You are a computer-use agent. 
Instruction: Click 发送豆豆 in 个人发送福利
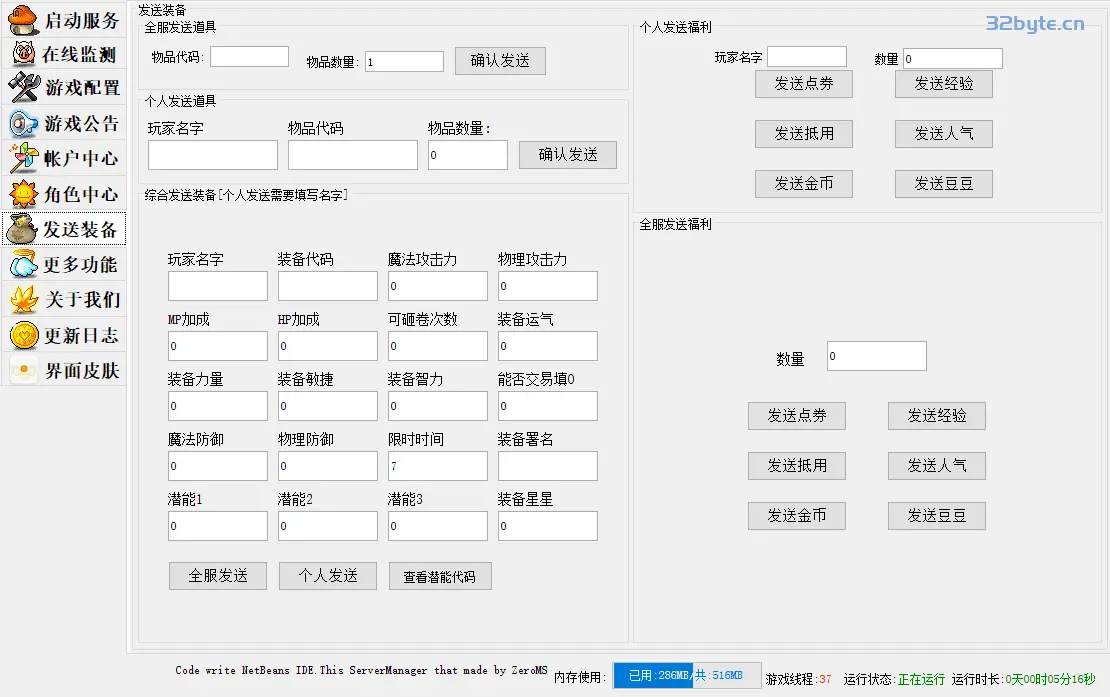[944, 184]
